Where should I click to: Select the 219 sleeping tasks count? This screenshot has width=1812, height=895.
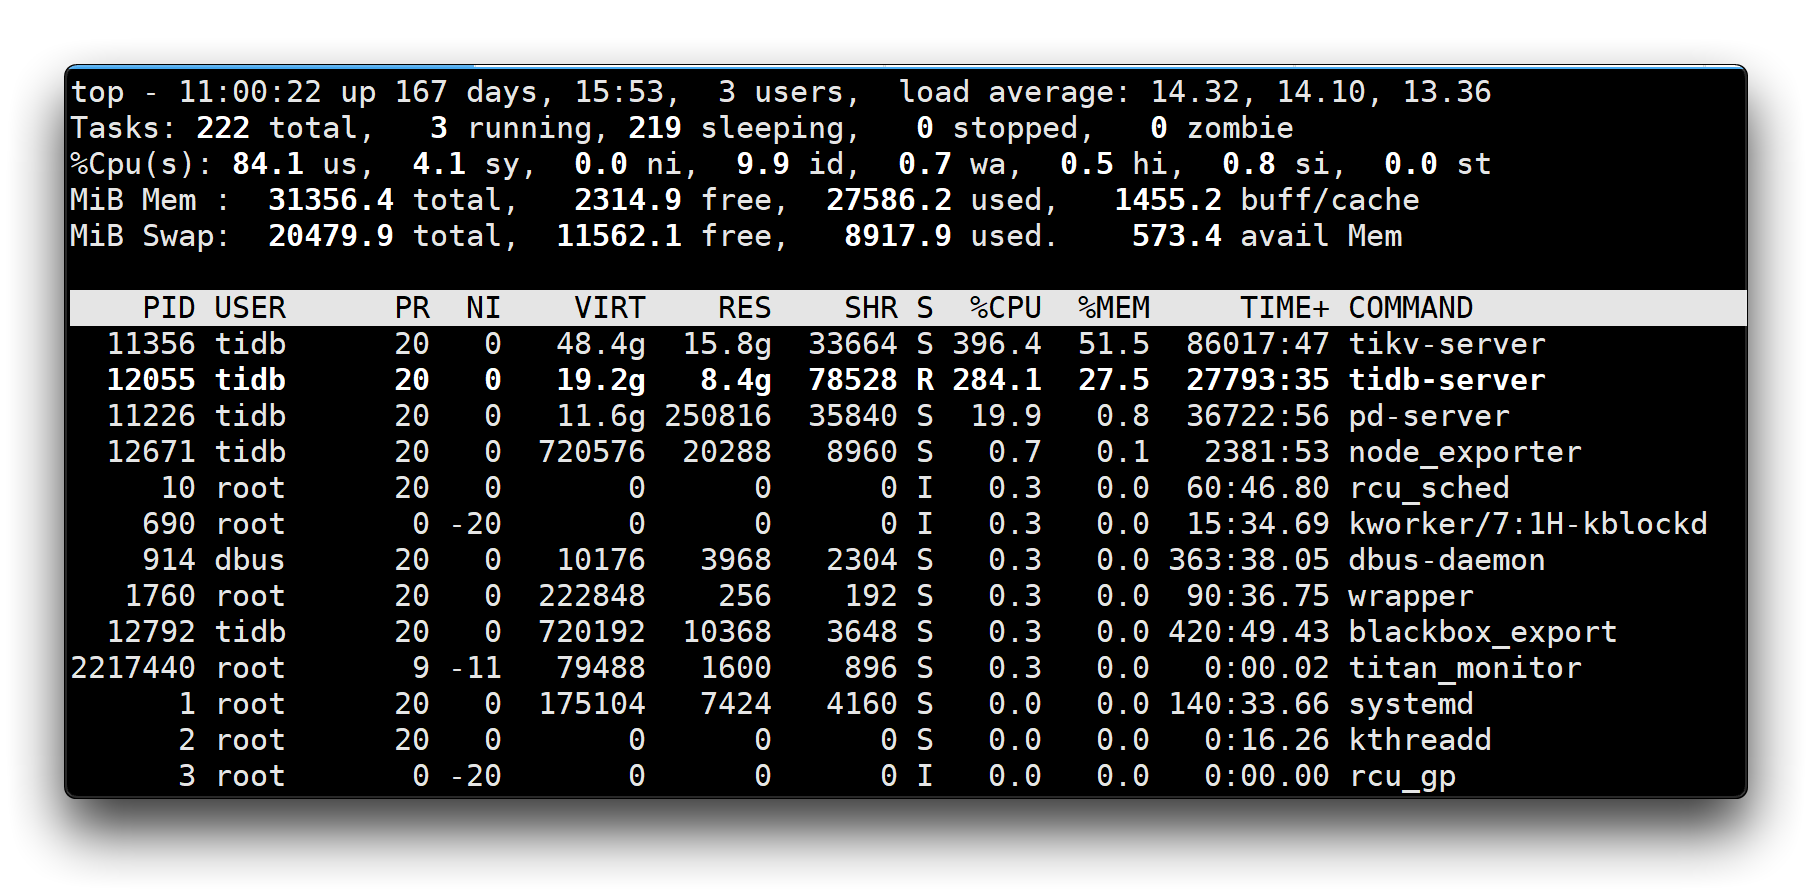coord(655,128)
